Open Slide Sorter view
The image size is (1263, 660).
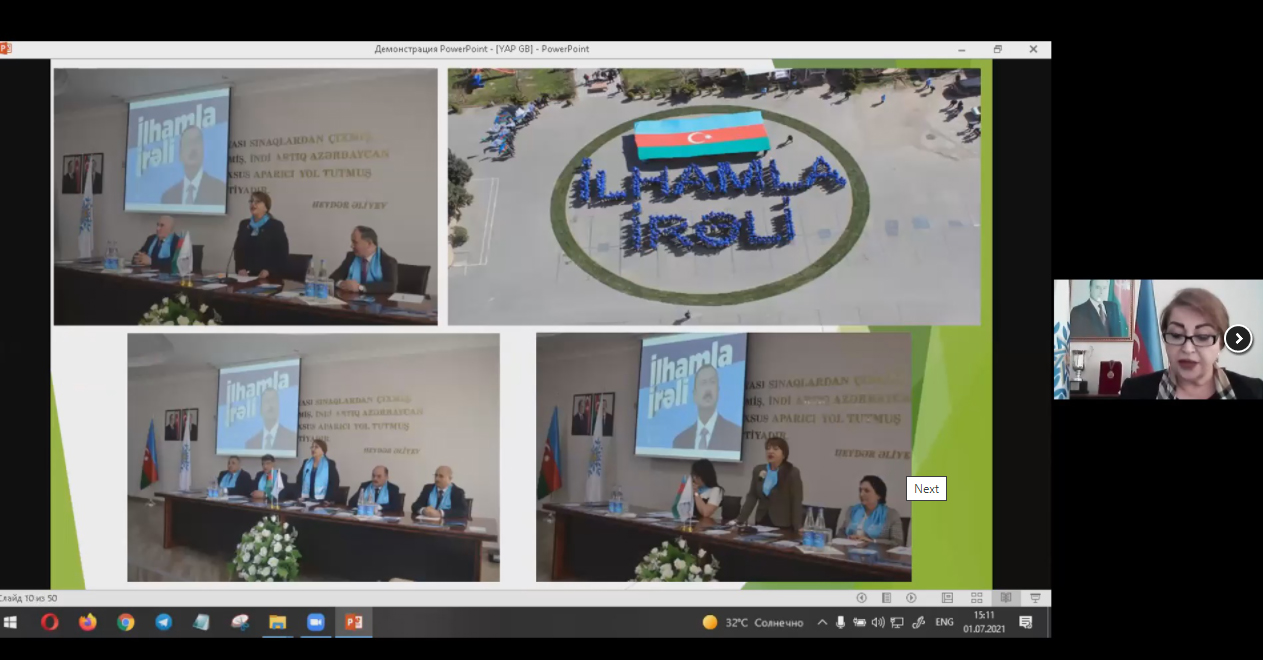click(977, 598)
